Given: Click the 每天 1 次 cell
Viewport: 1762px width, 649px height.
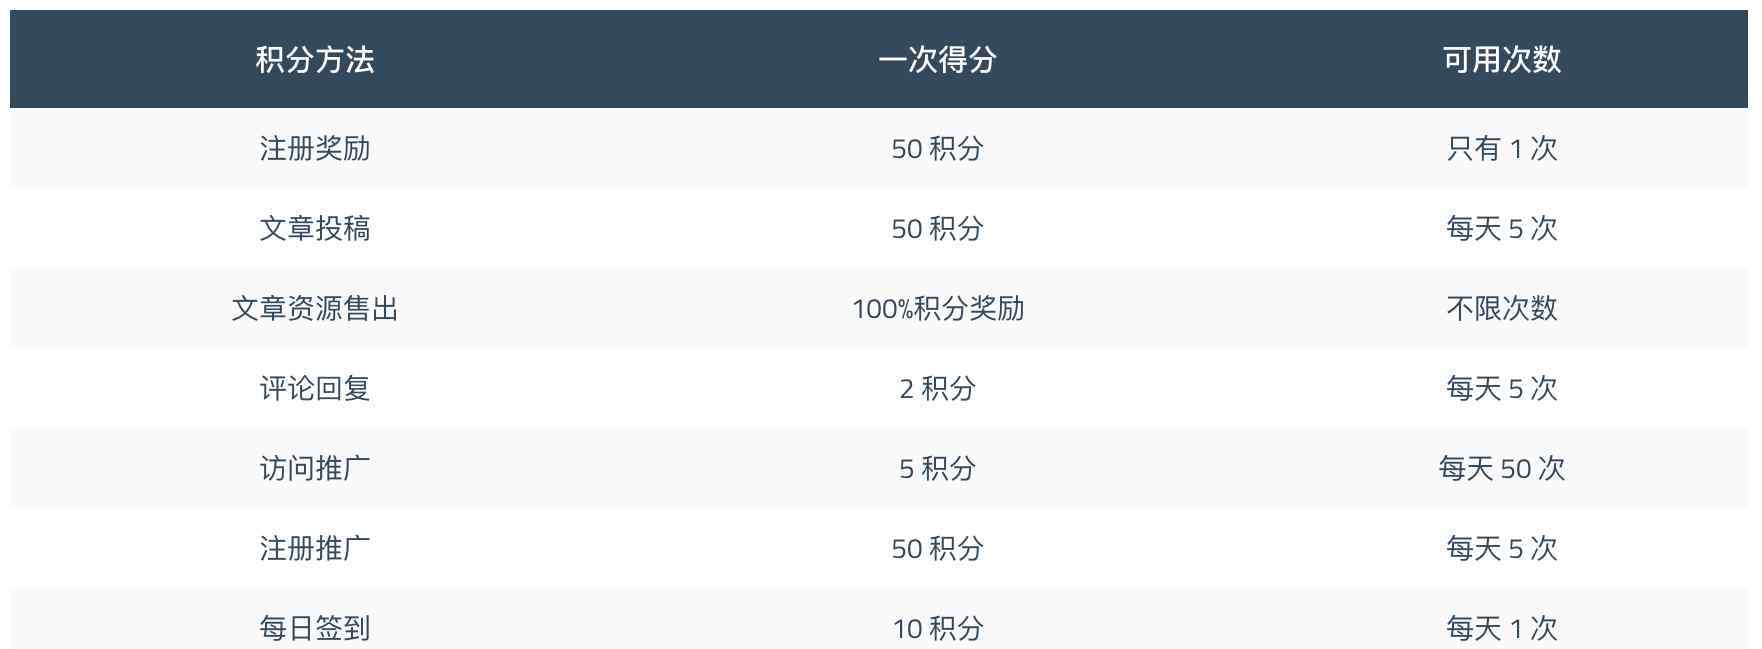Looking at the screenshot, I should (x=1502, y=629).
